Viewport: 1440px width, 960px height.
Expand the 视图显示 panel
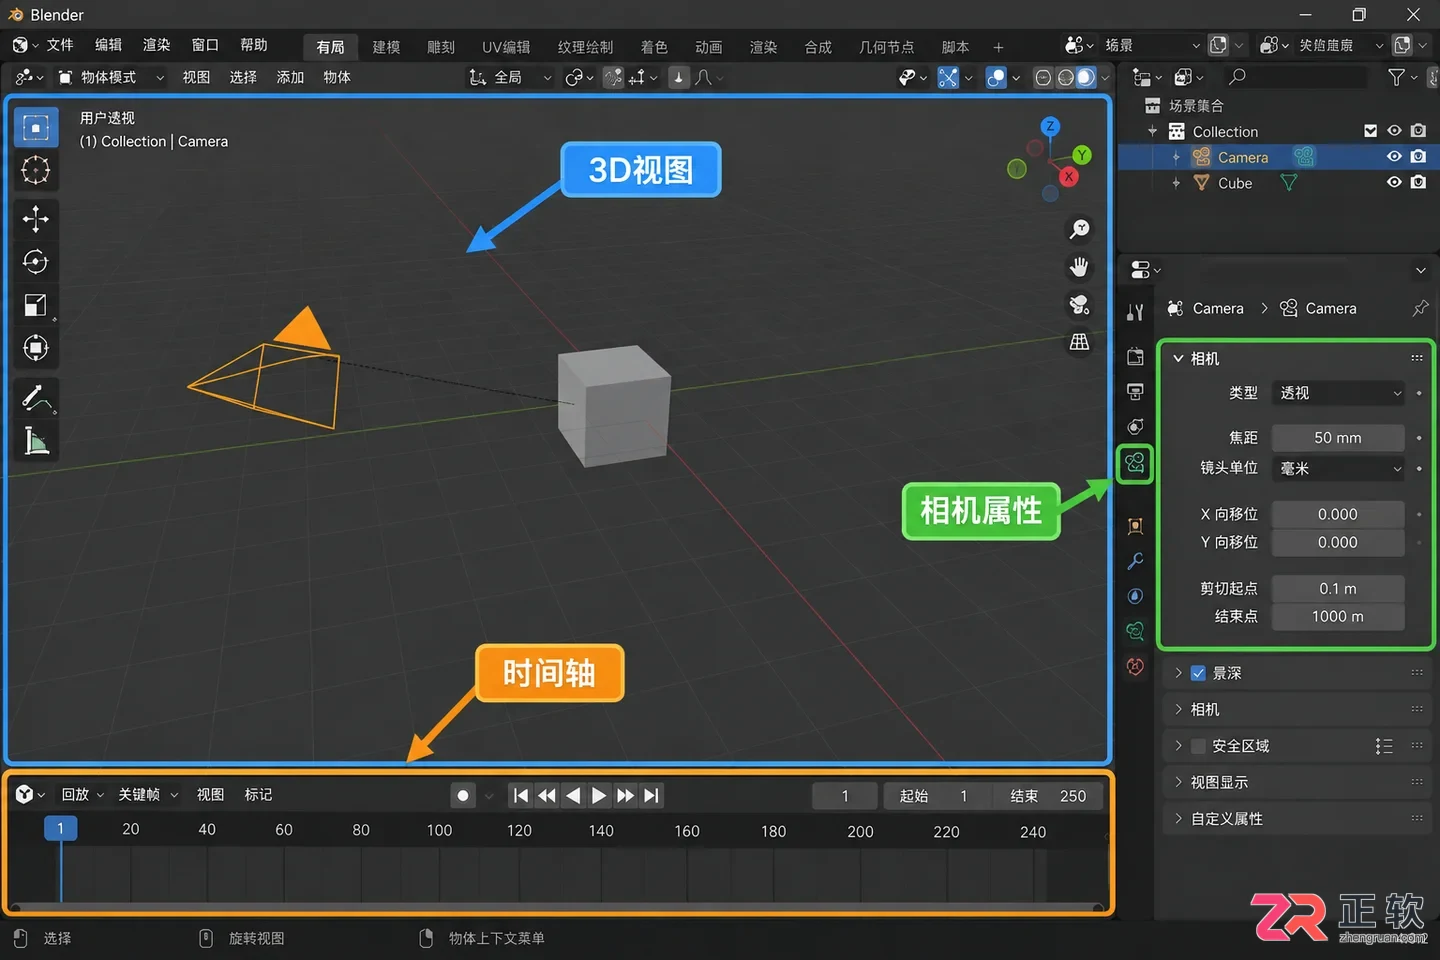click(x=1297, y=782)
